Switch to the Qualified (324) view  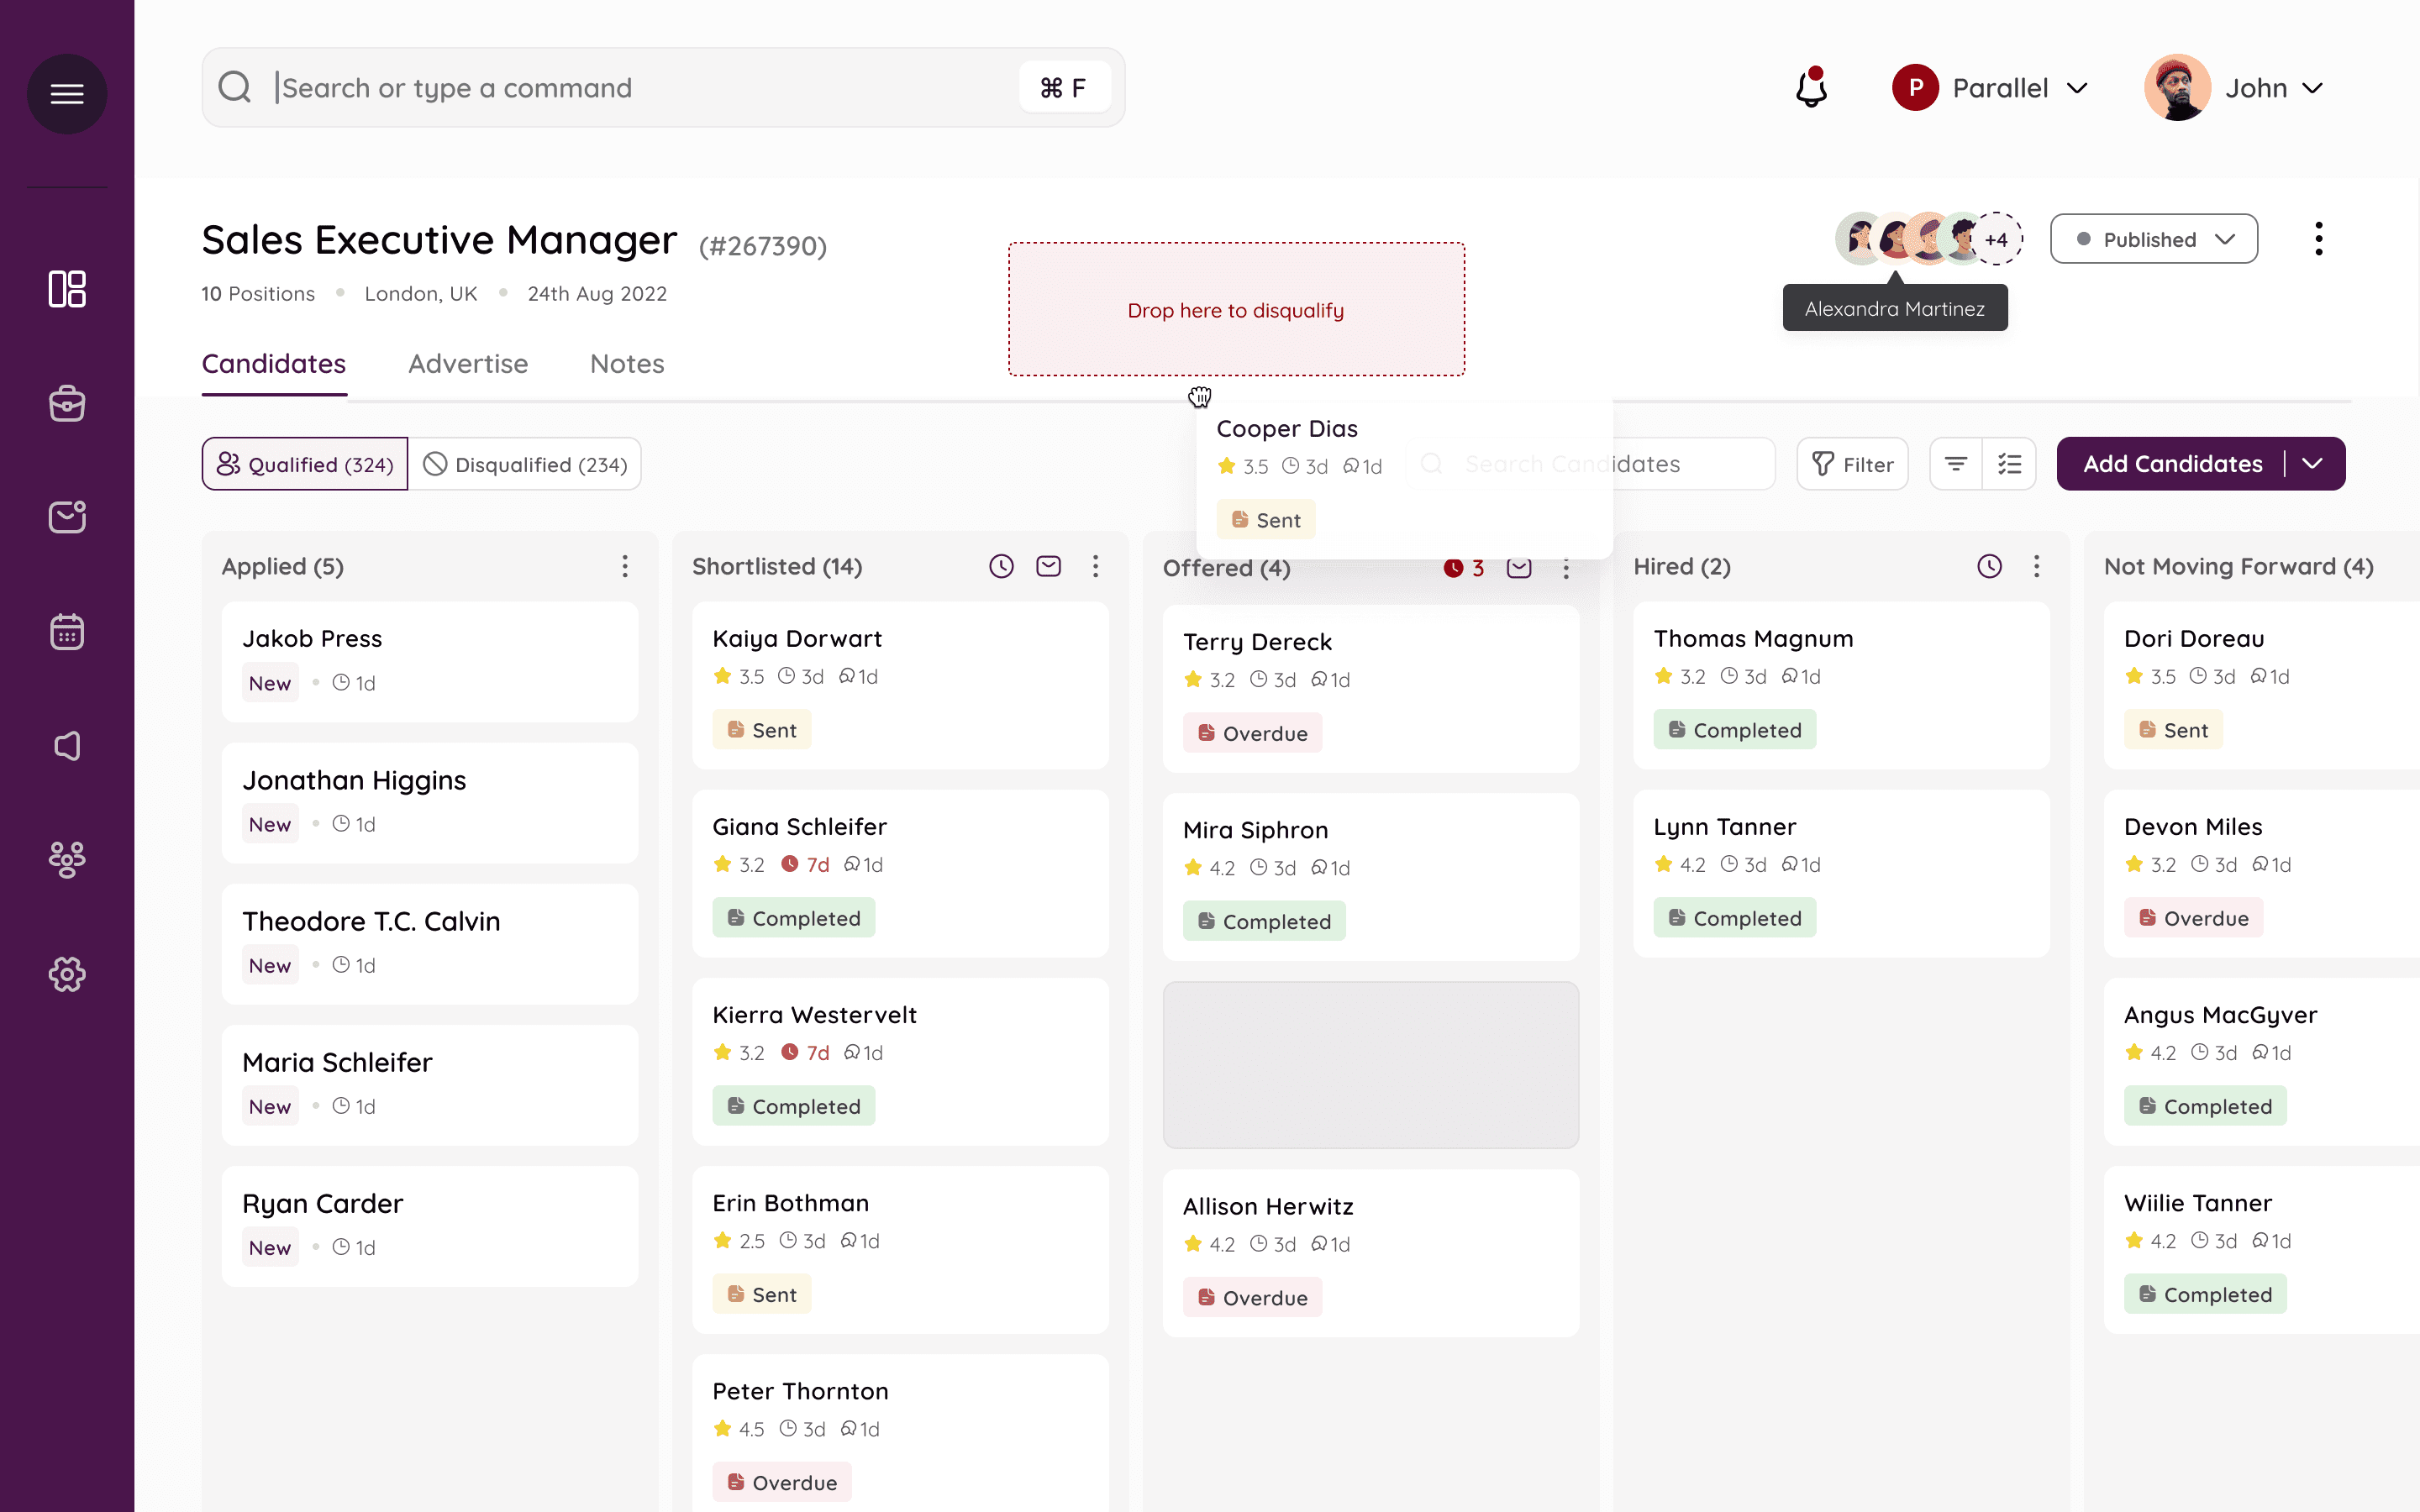pos(305,464)
